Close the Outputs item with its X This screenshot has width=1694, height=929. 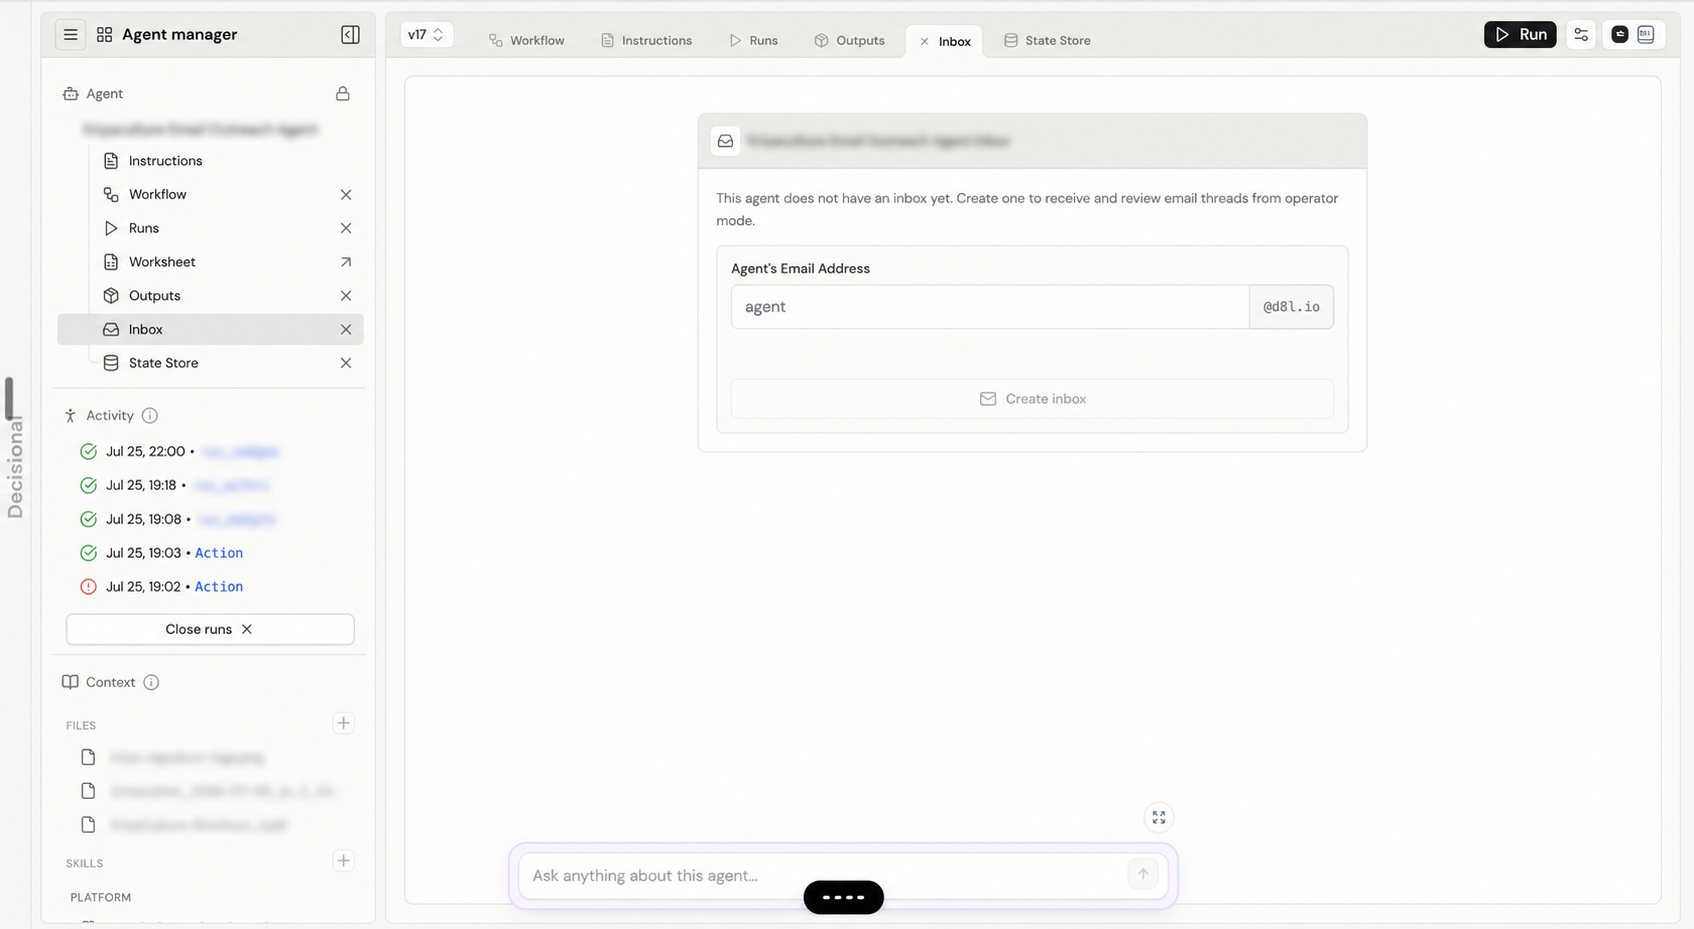346,296
